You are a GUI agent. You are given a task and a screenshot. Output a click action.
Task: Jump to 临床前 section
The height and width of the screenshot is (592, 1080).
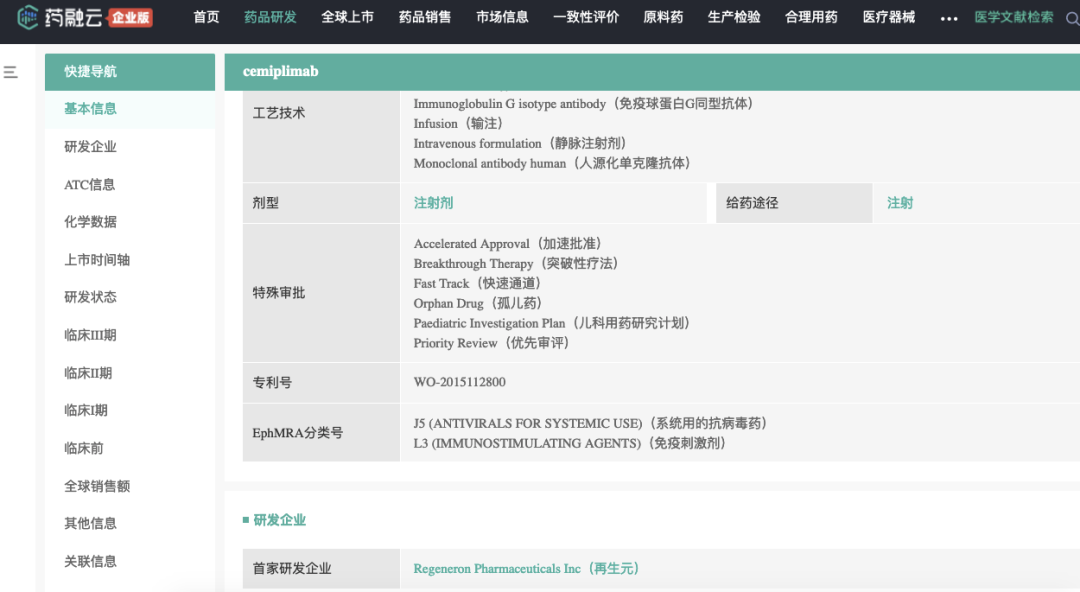click(83, 448)
